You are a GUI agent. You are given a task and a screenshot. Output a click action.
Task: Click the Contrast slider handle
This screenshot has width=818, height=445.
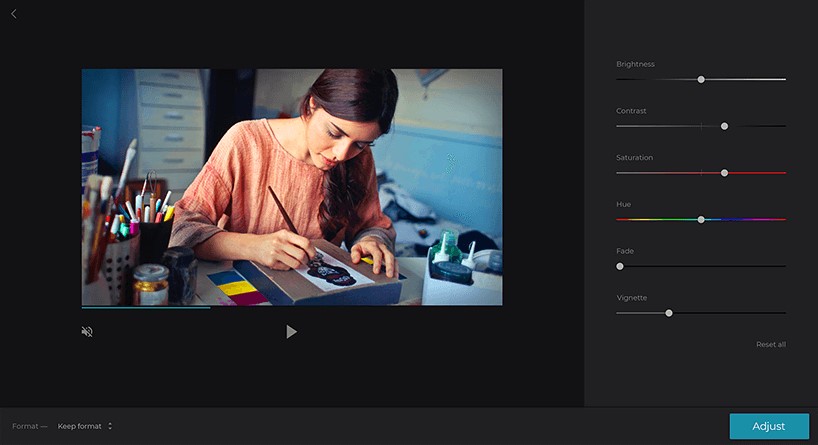tap(724, 126)
